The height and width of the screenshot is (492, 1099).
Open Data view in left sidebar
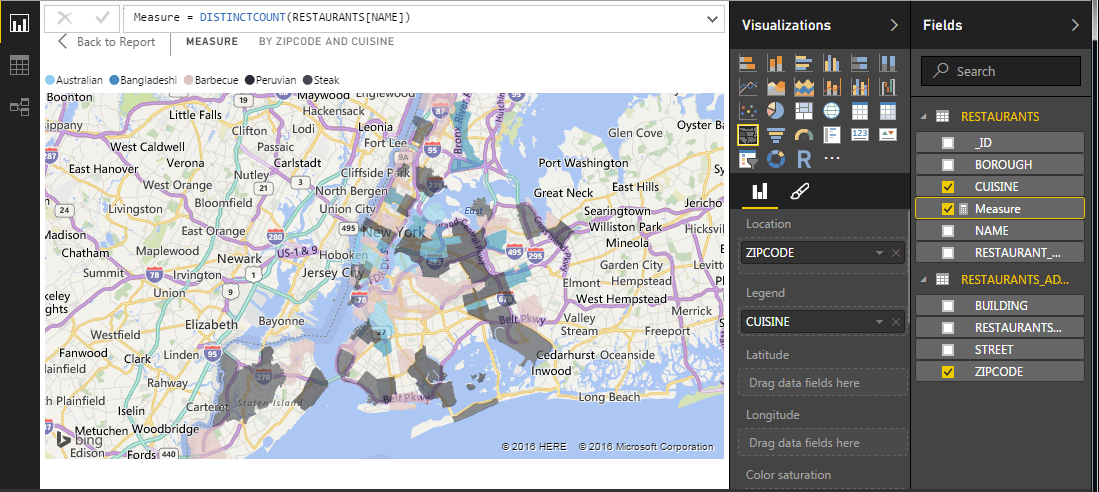19,66
